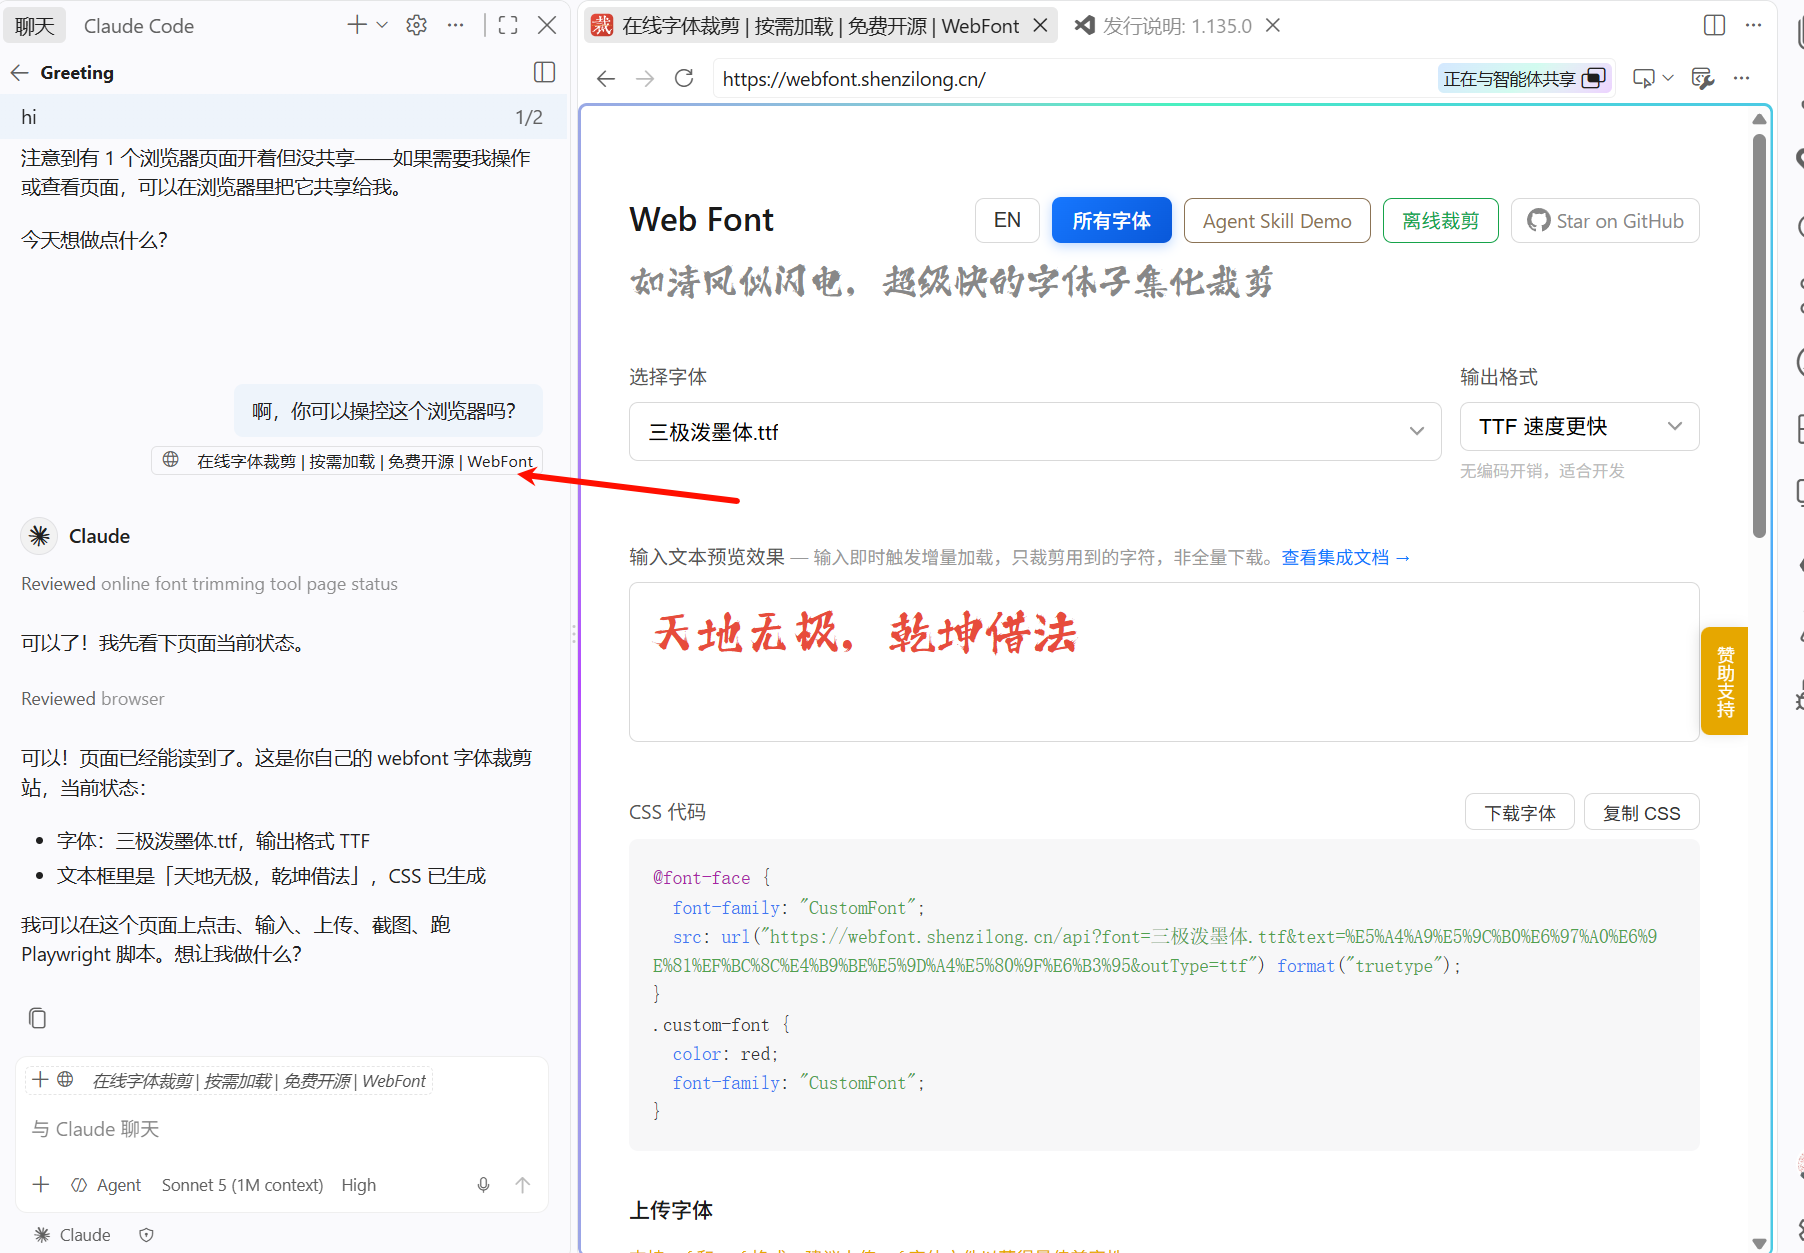This screenshot has width=1804, height=1253.
Task: Click the device emulation icon in browser toolbar
Action: point(1643,78)
